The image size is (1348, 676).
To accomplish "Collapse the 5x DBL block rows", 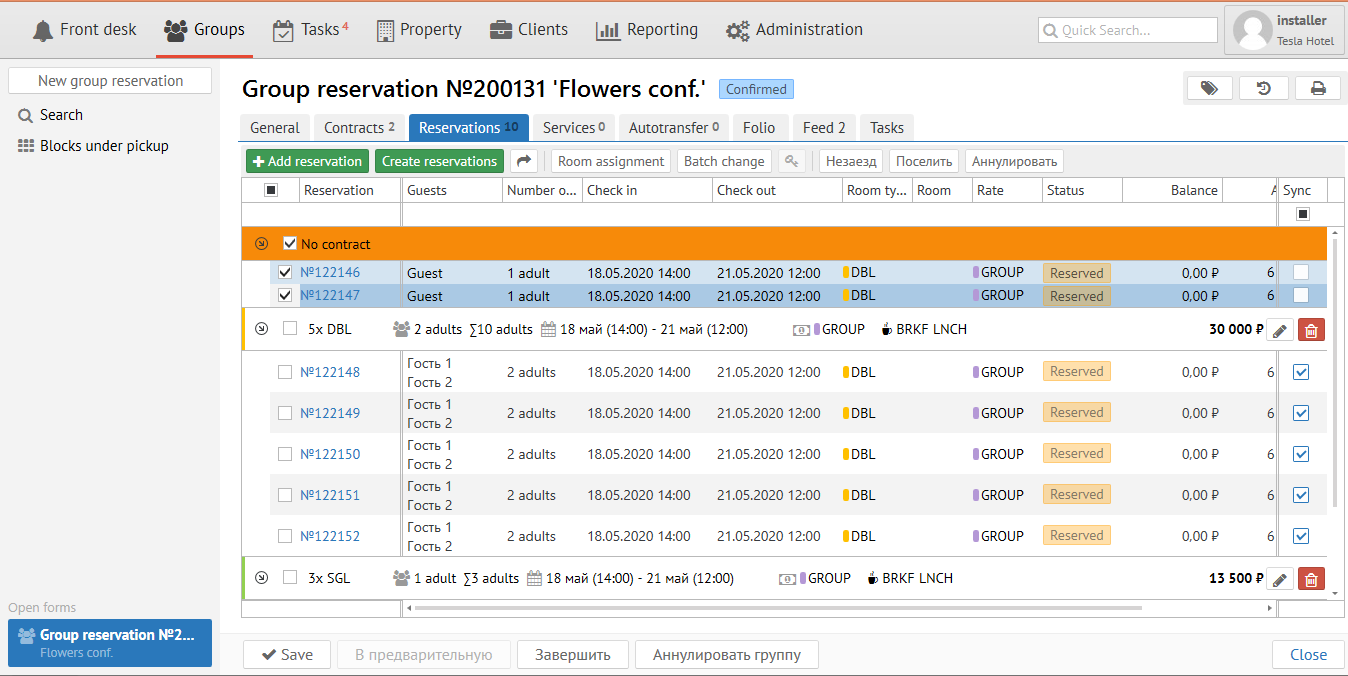I will coord(262,328).
